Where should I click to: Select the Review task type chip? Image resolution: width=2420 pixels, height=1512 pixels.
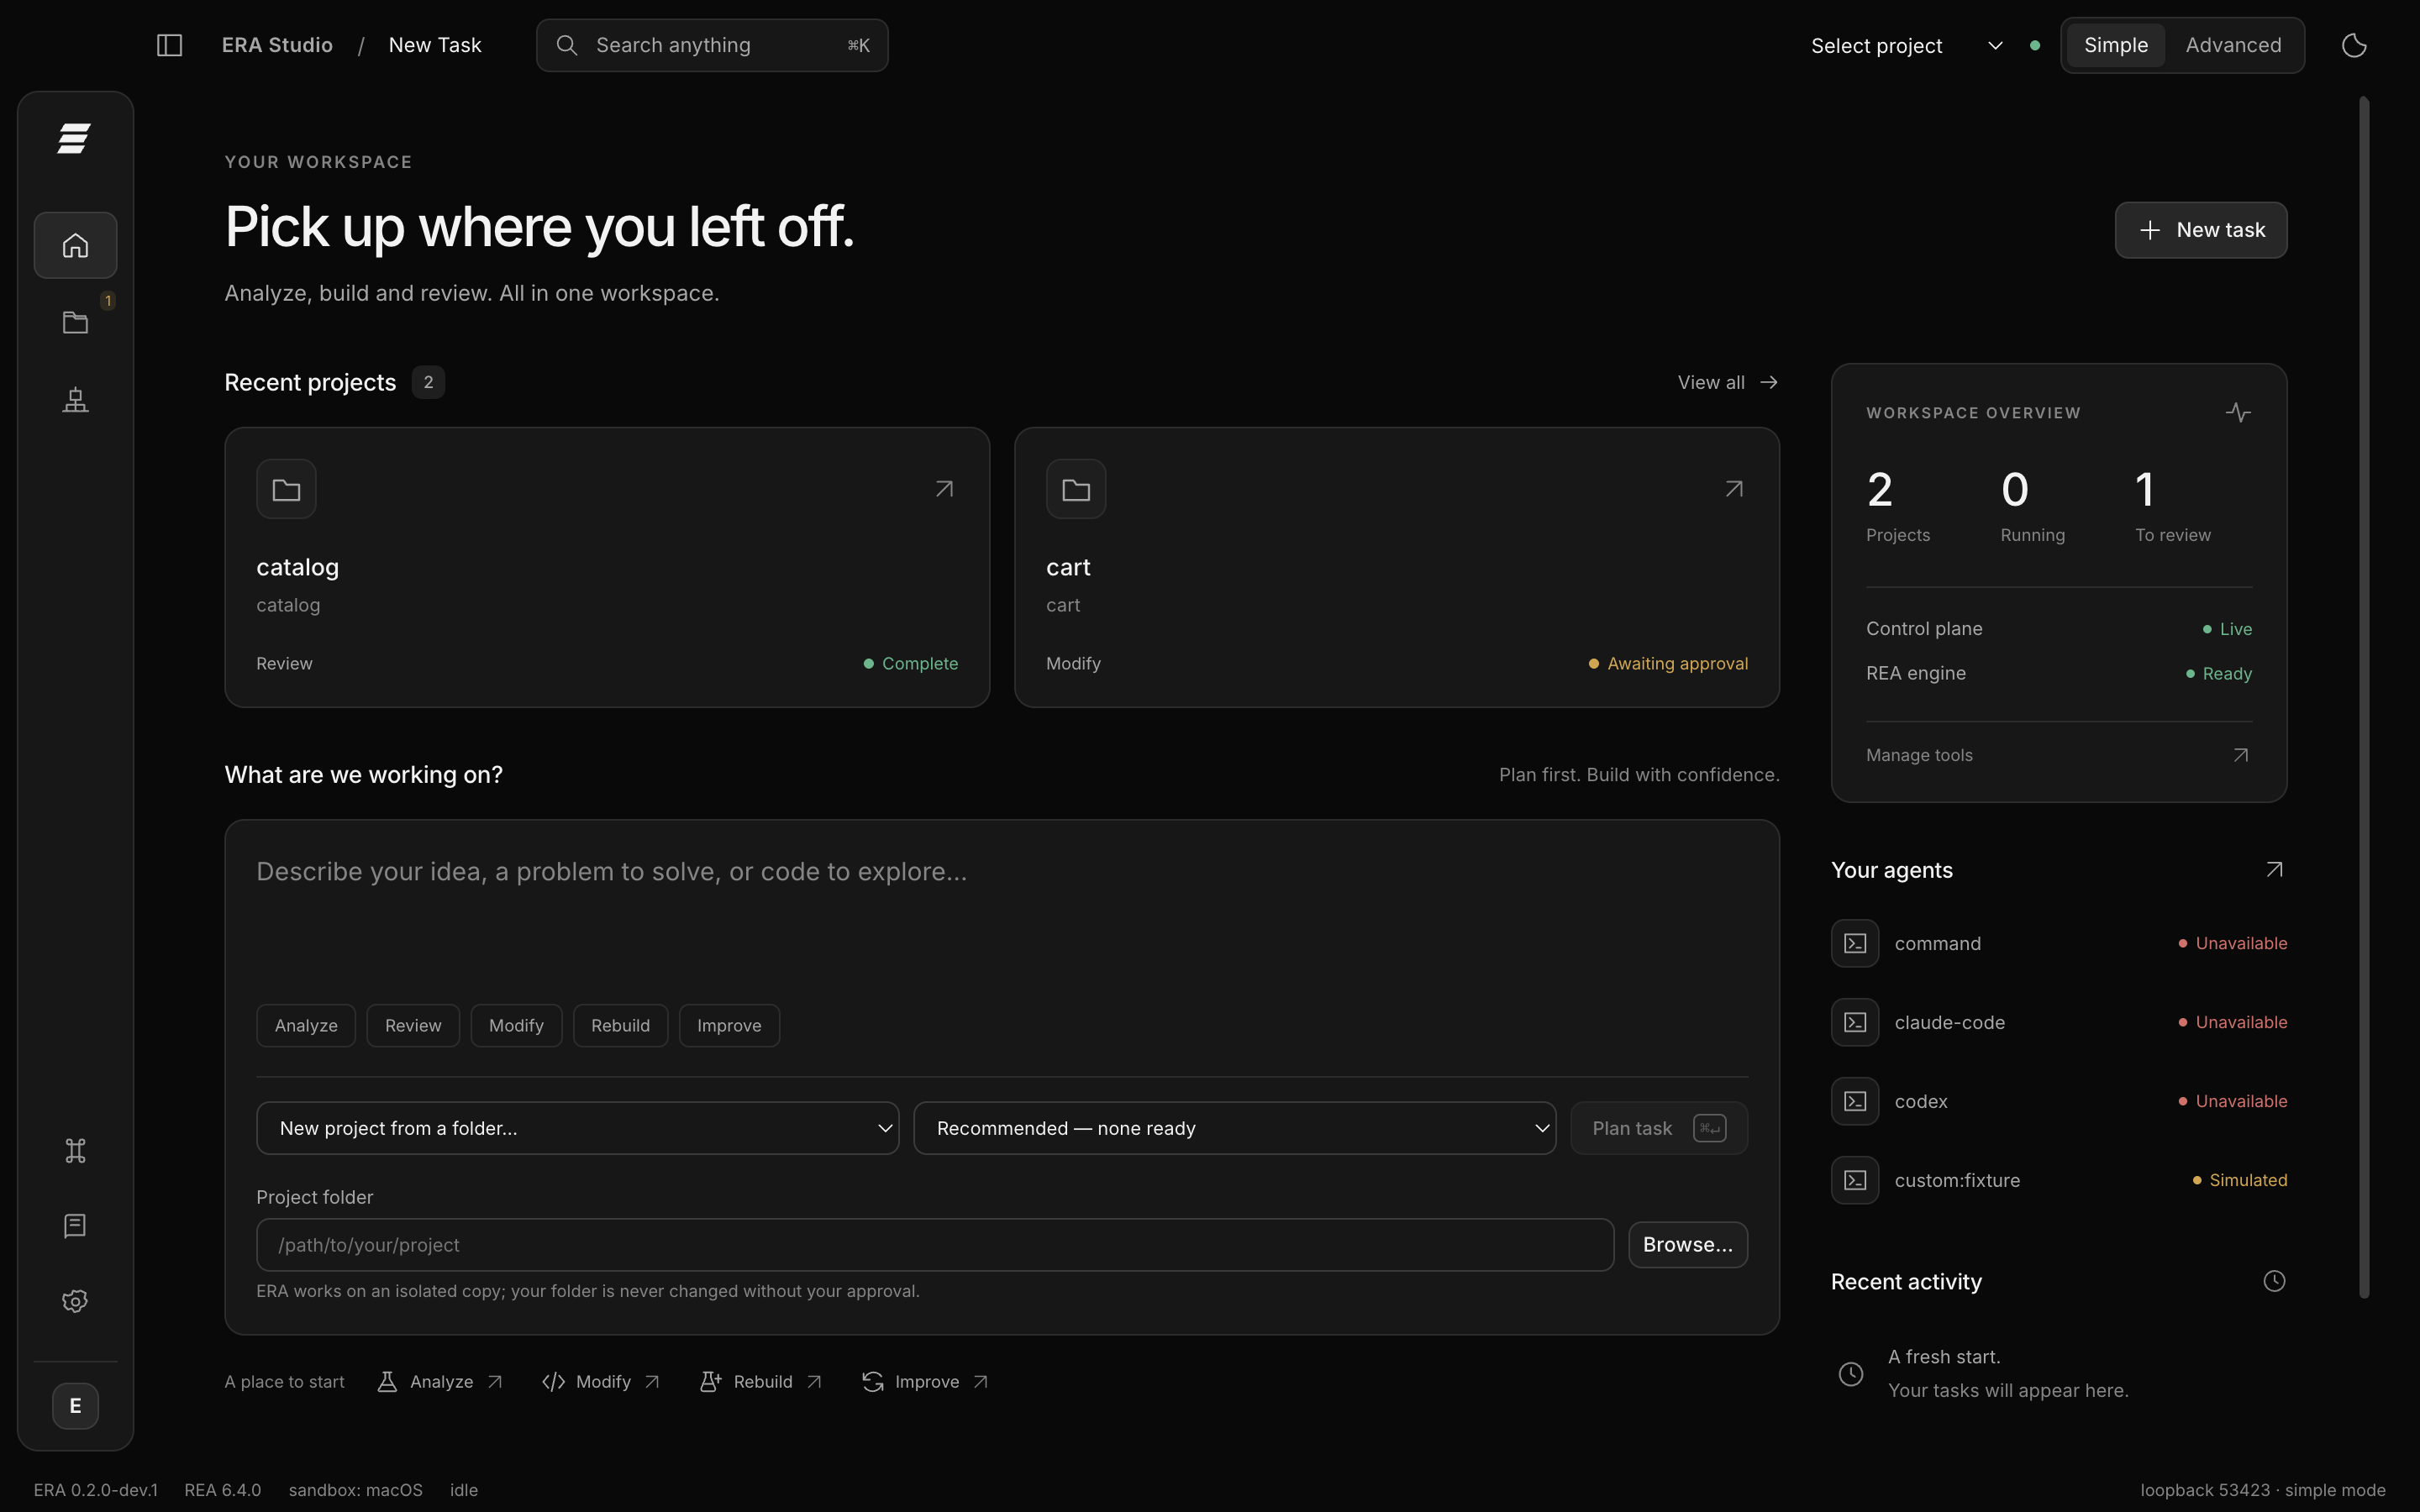pyautogui.click(x=413, y=1026)
